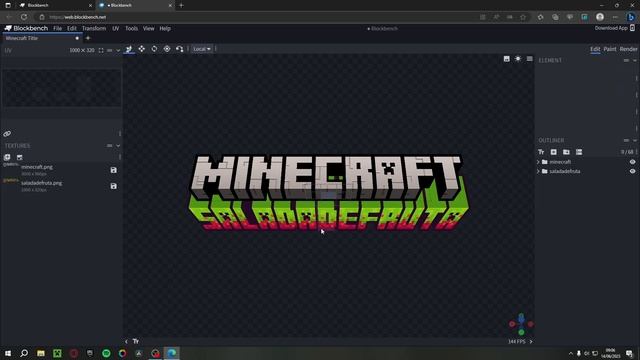
Task: Click the viewport screenshot icon
Action: click(x=507, y=59)
